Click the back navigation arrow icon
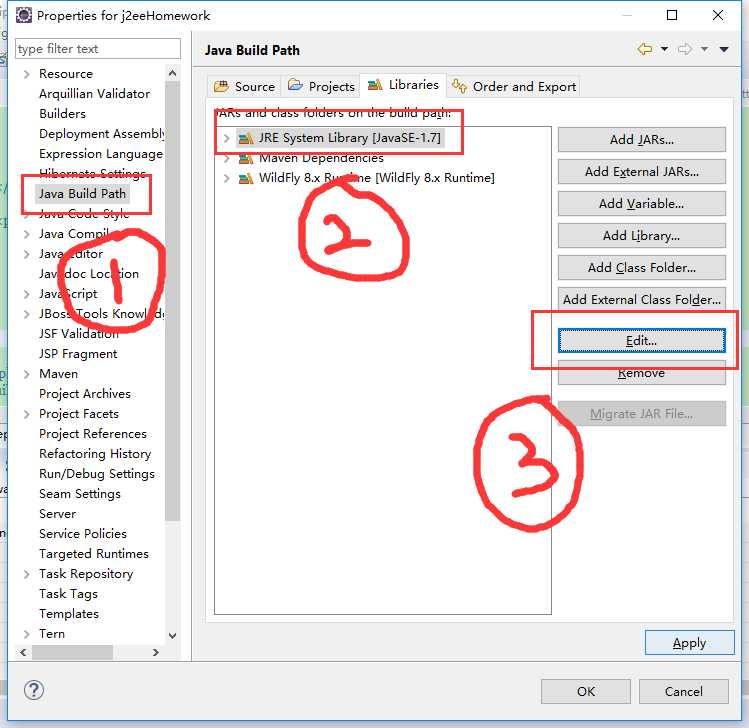Viewport: 749px width, 728px height. (644, 49)
